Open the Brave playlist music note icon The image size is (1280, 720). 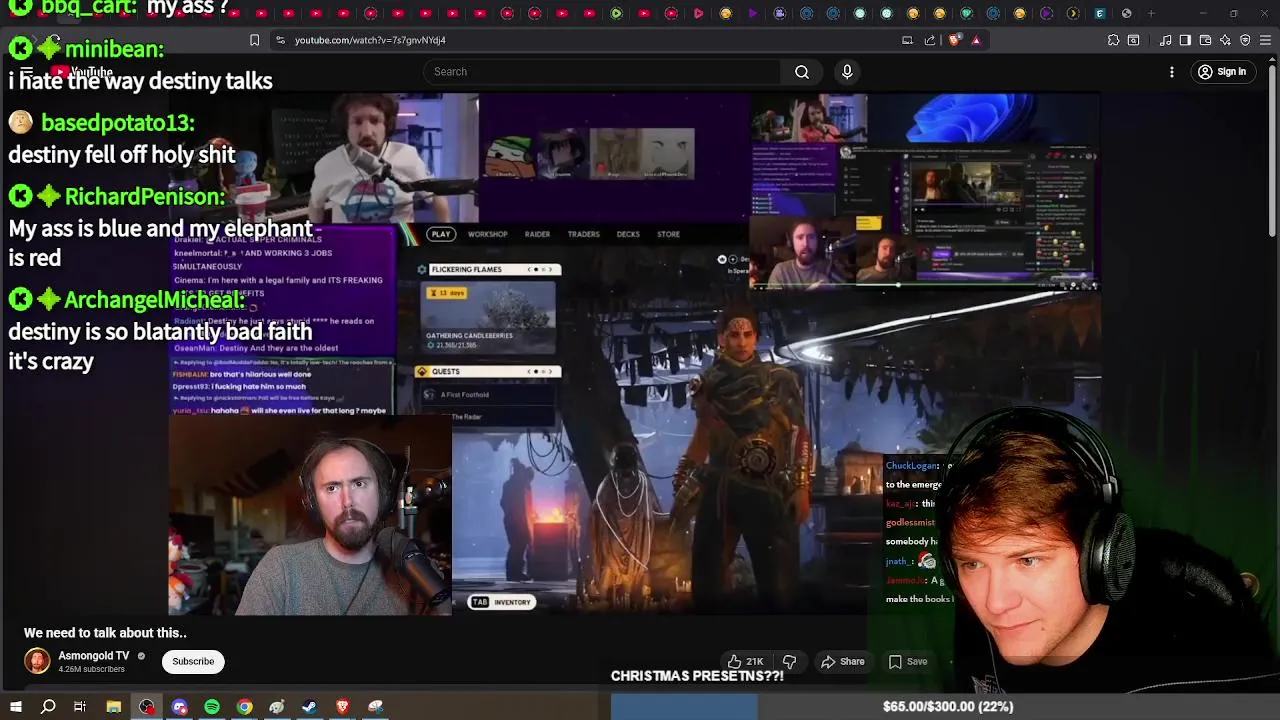[1165, 40]
